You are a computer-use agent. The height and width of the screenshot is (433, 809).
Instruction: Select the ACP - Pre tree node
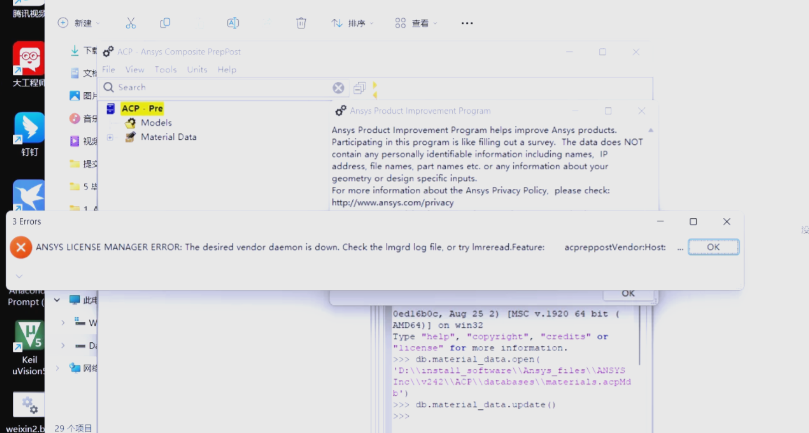[x=142, y=108]
